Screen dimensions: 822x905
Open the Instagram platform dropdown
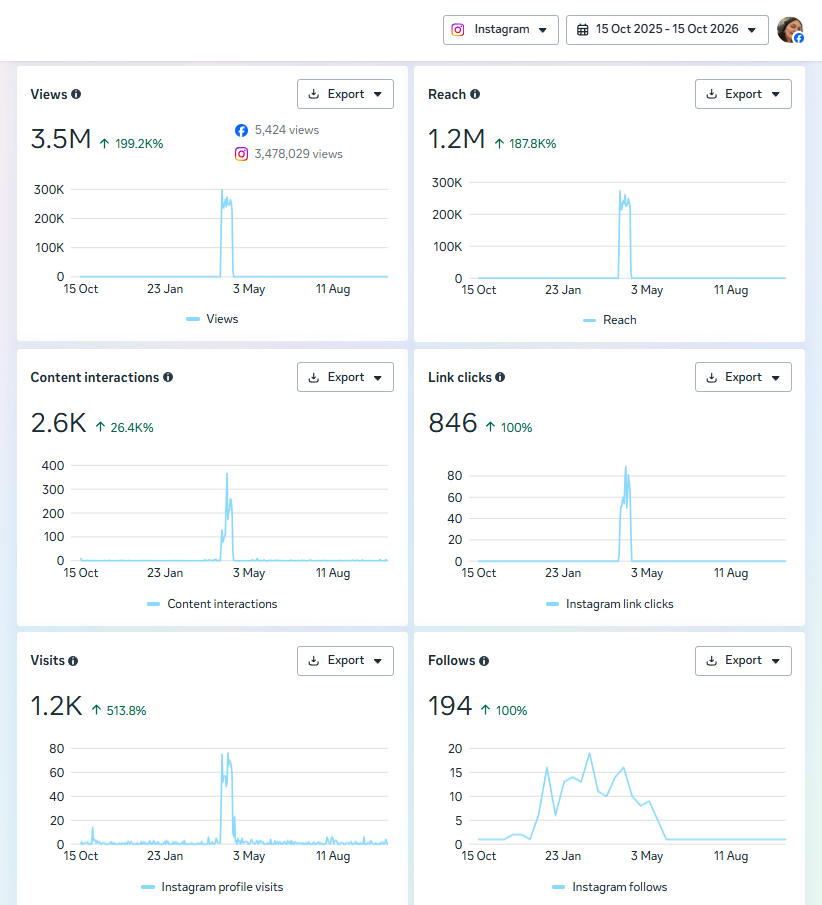coord(500,29)
